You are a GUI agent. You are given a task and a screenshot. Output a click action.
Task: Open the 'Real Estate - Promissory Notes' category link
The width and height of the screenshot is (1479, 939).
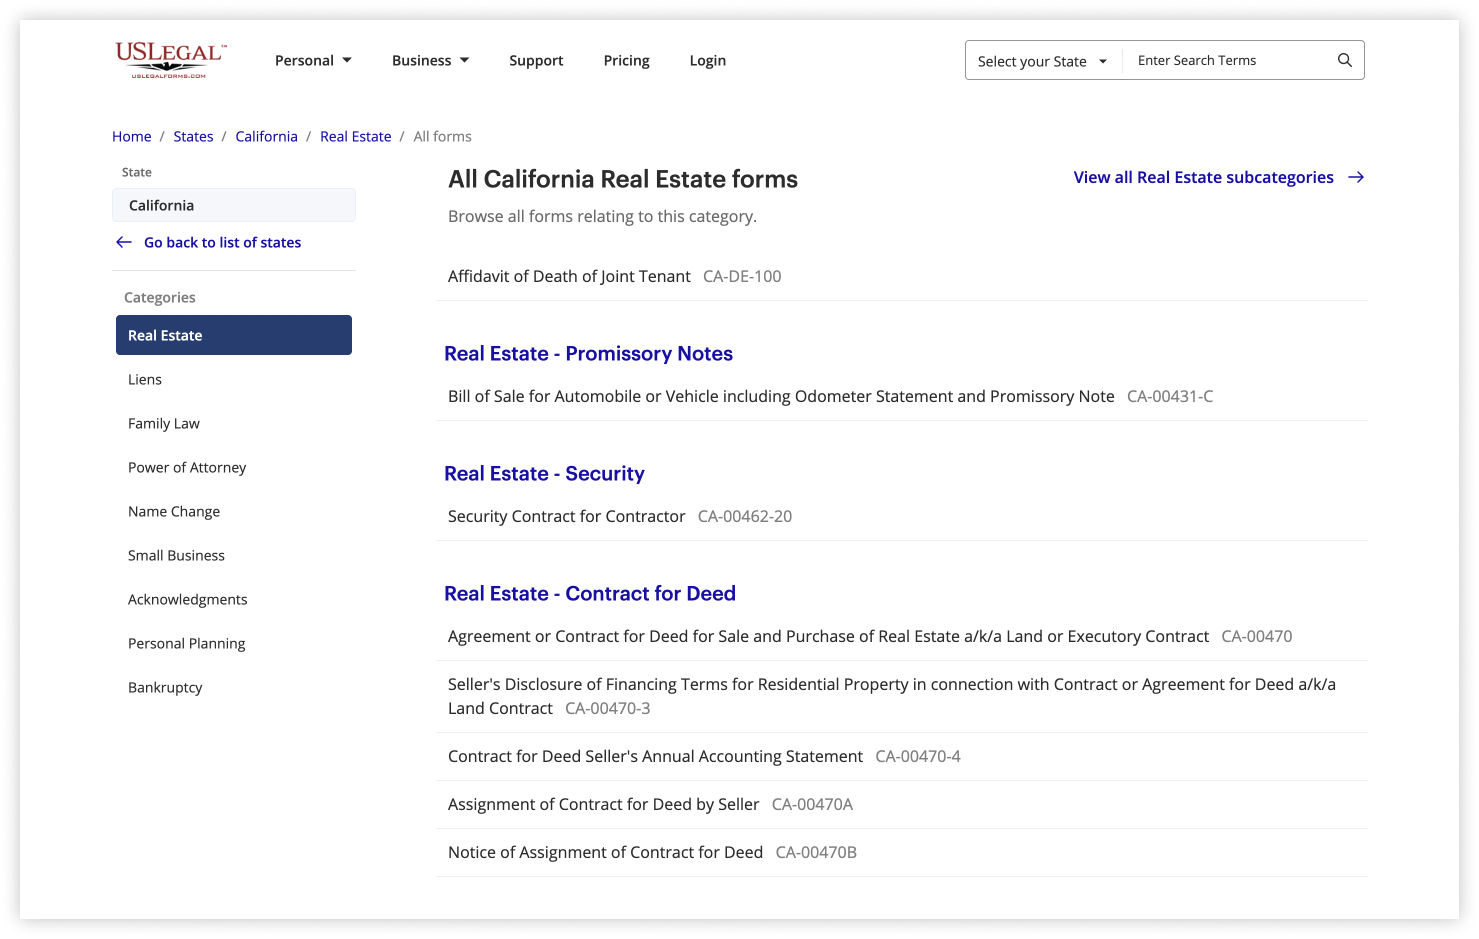pos(588,353)
